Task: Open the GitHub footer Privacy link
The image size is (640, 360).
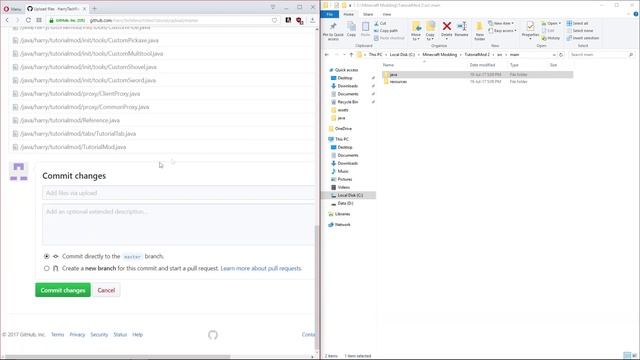Action: [77, 334]
